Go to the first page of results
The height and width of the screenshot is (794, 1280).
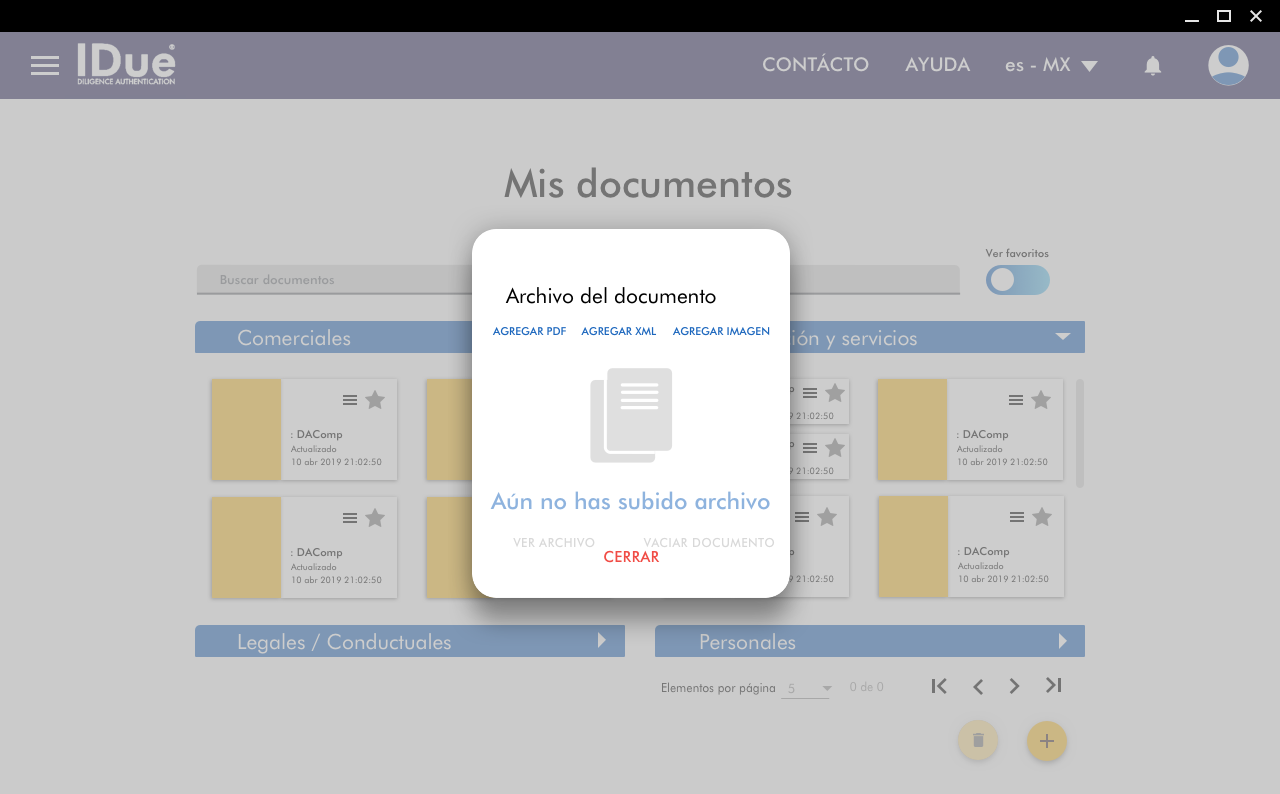click(938, 686)
